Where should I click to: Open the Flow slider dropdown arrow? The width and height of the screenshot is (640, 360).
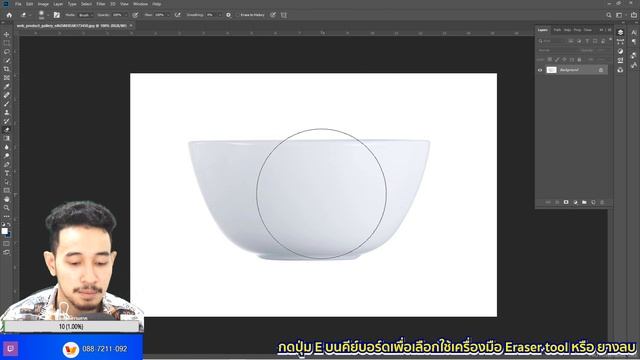(168, 15)
